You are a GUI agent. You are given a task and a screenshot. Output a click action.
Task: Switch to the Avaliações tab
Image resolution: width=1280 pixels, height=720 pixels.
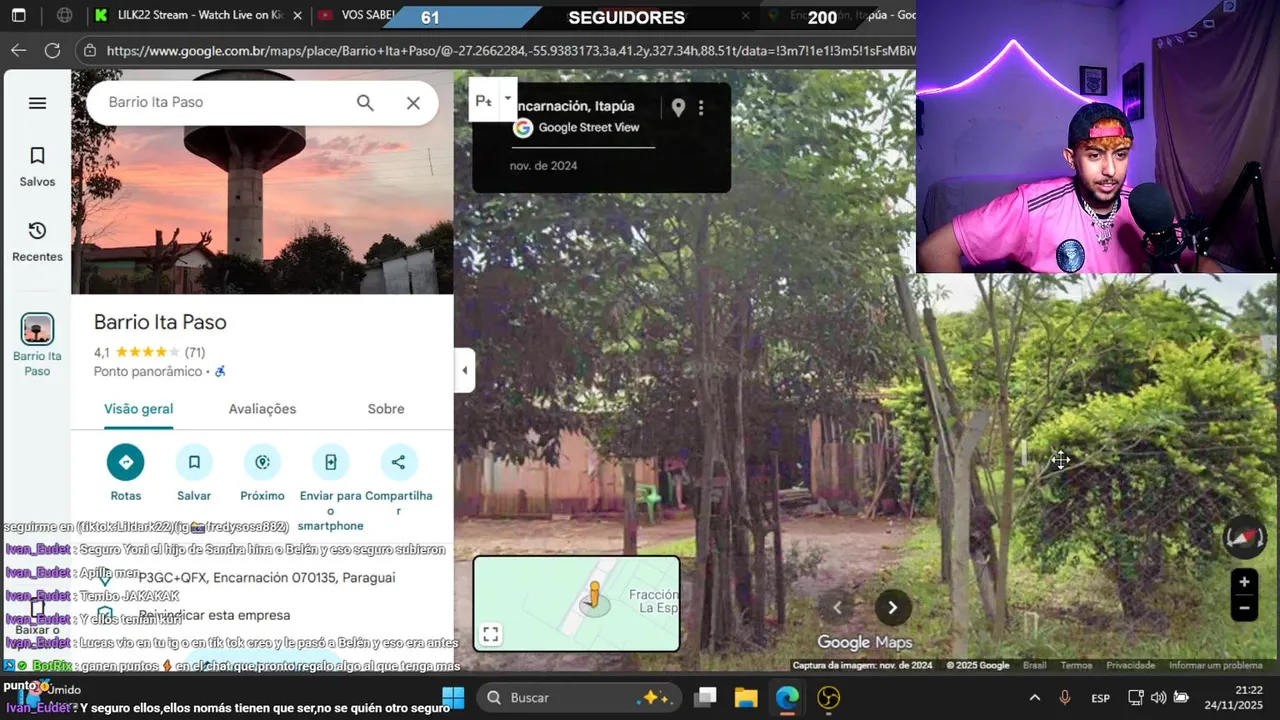[x=262, y=409]
